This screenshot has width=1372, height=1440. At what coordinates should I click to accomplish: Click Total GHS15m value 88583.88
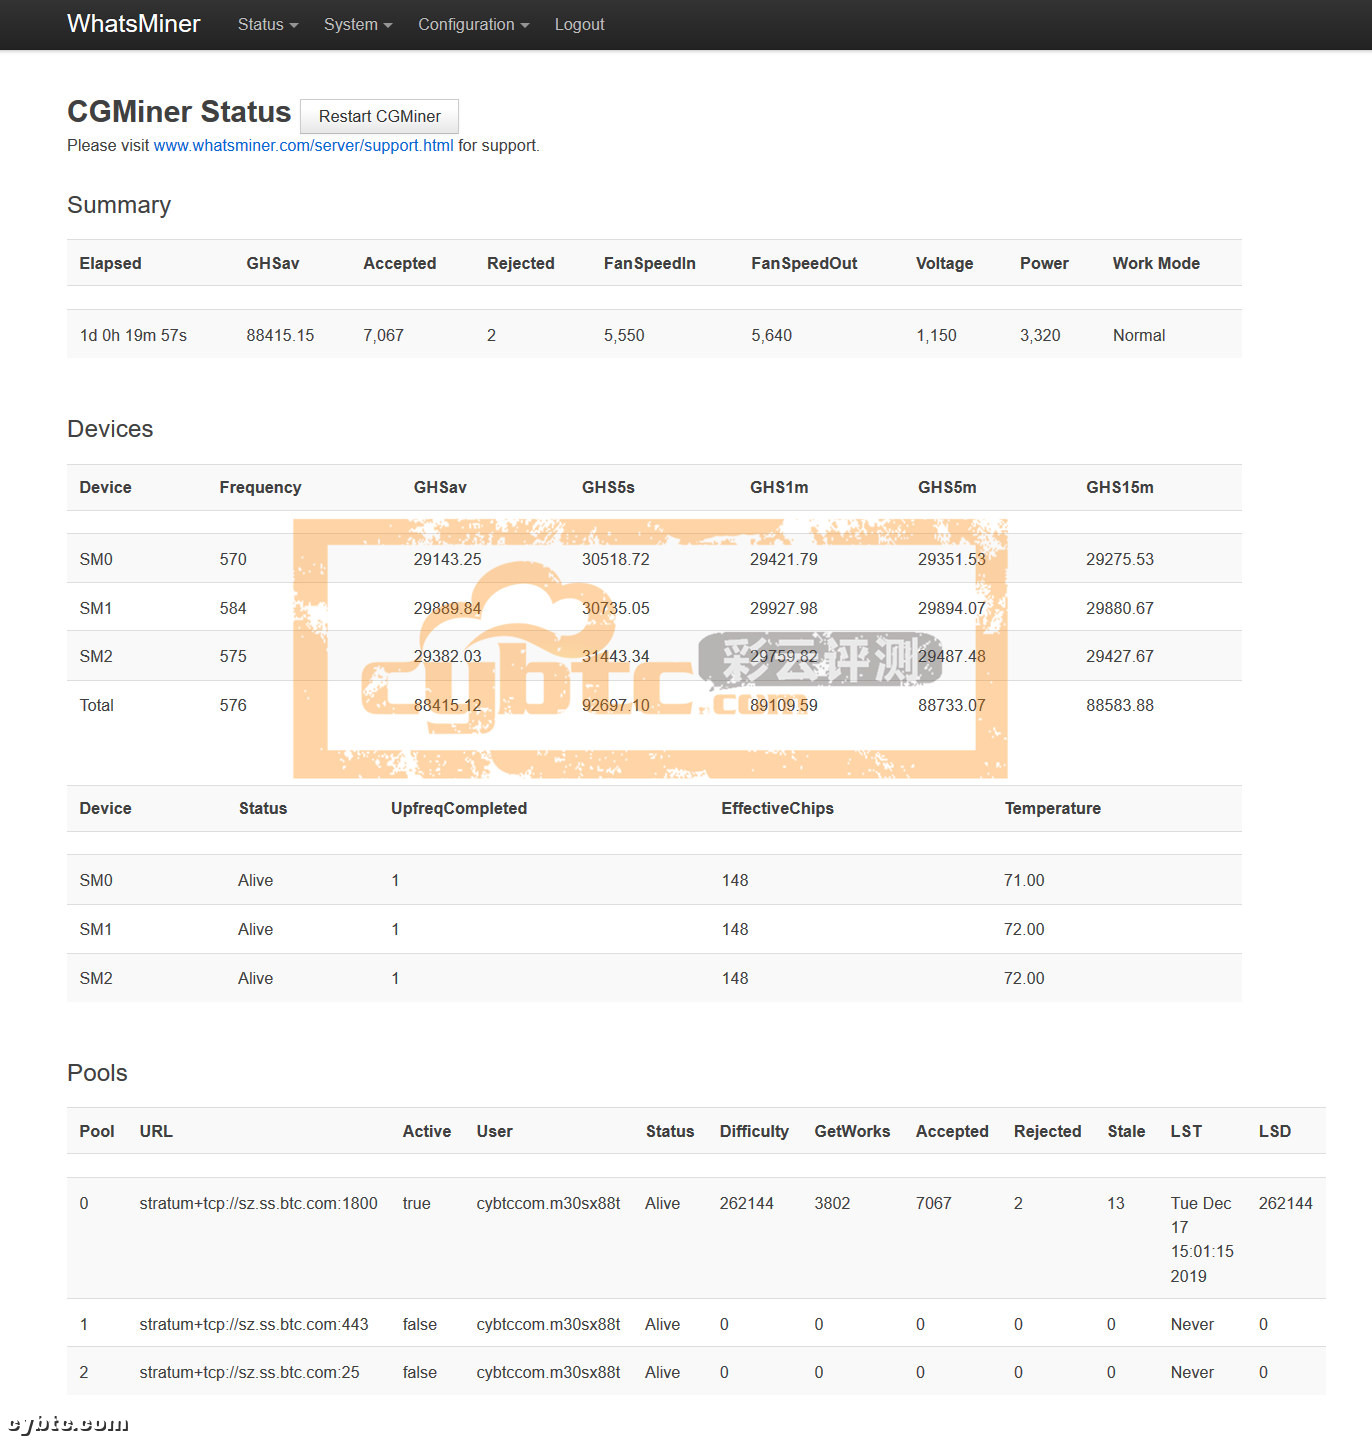(x=1120, y=705)
